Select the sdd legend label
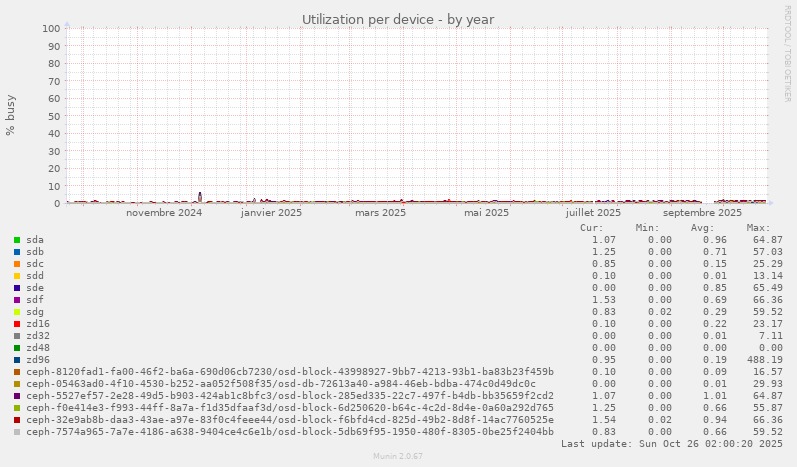The image size is (797, 467). click(35, 276)
